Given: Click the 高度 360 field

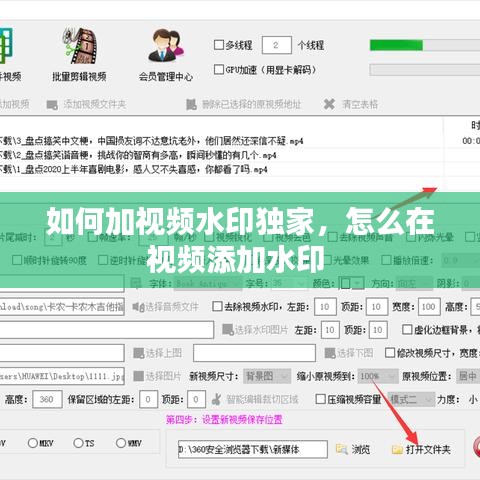Looking at the screenshot, I should click(47, 399).
